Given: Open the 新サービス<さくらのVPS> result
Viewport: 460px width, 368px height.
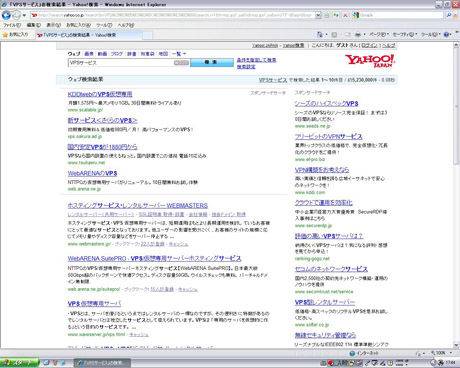Looking at the screenshot, I should pyautogui.click(x=102, y=120).
